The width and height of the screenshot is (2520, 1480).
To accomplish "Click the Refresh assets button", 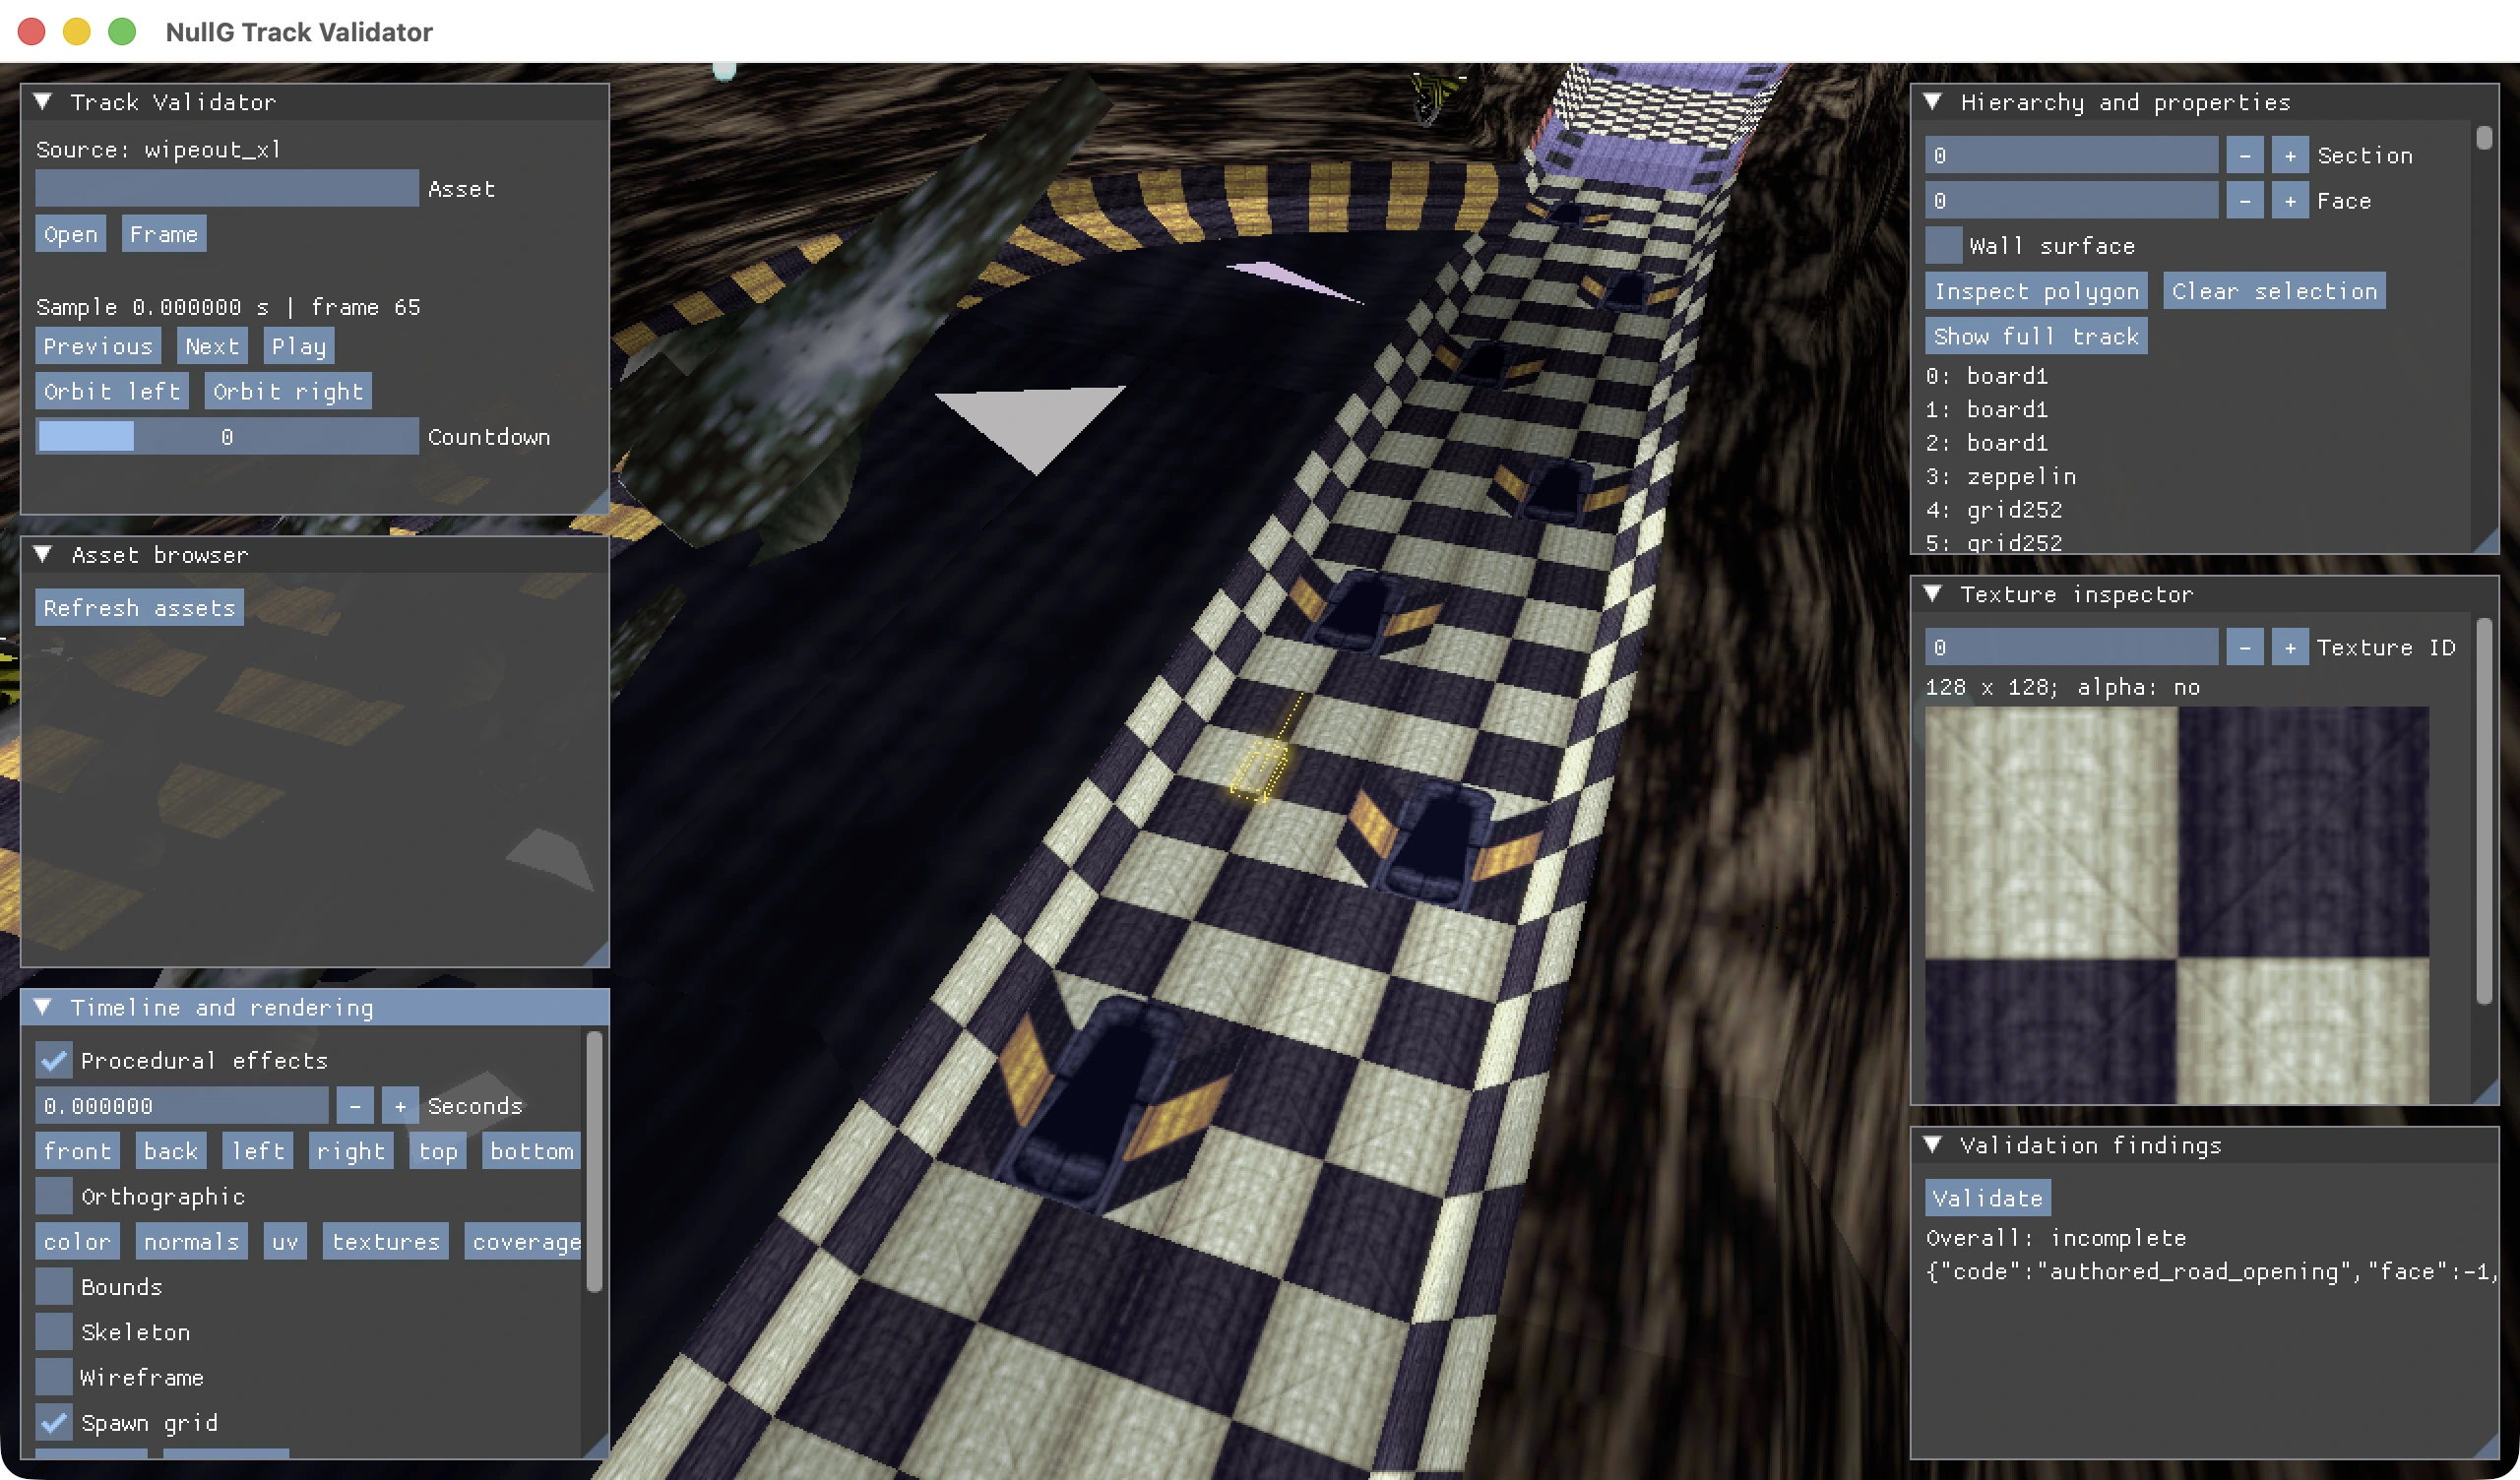I will click(140, 607).
